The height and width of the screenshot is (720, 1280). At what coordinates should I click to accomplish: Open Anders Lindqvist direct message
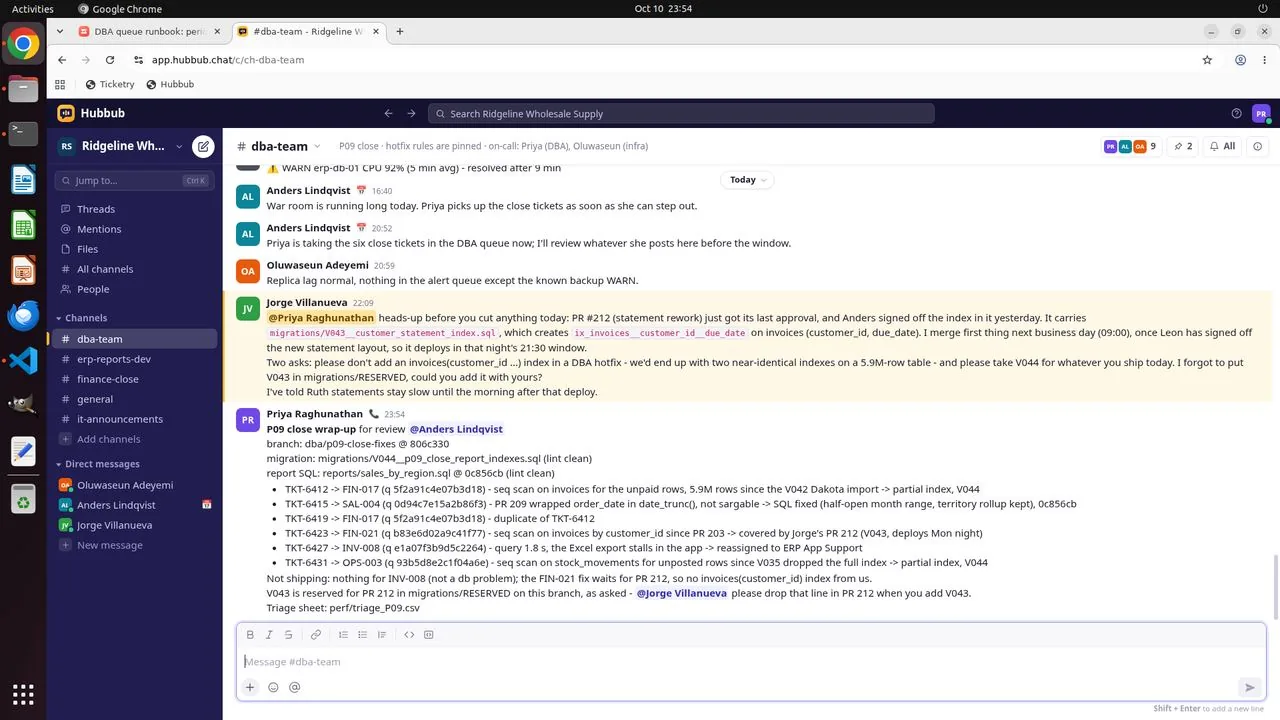pos(135,505)
